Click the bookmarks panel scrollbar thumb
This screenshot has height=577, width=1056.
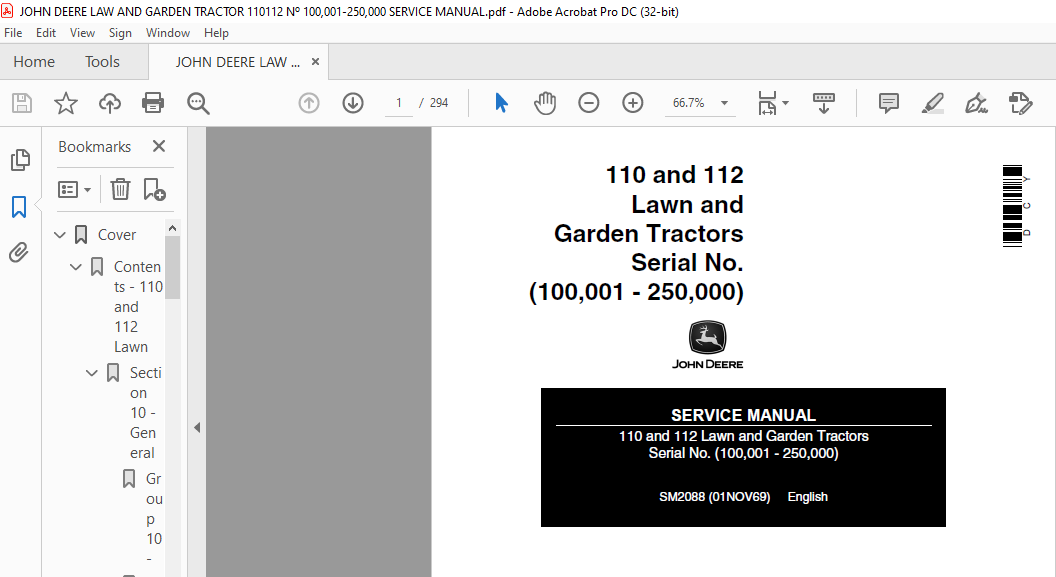click(172, 267)
